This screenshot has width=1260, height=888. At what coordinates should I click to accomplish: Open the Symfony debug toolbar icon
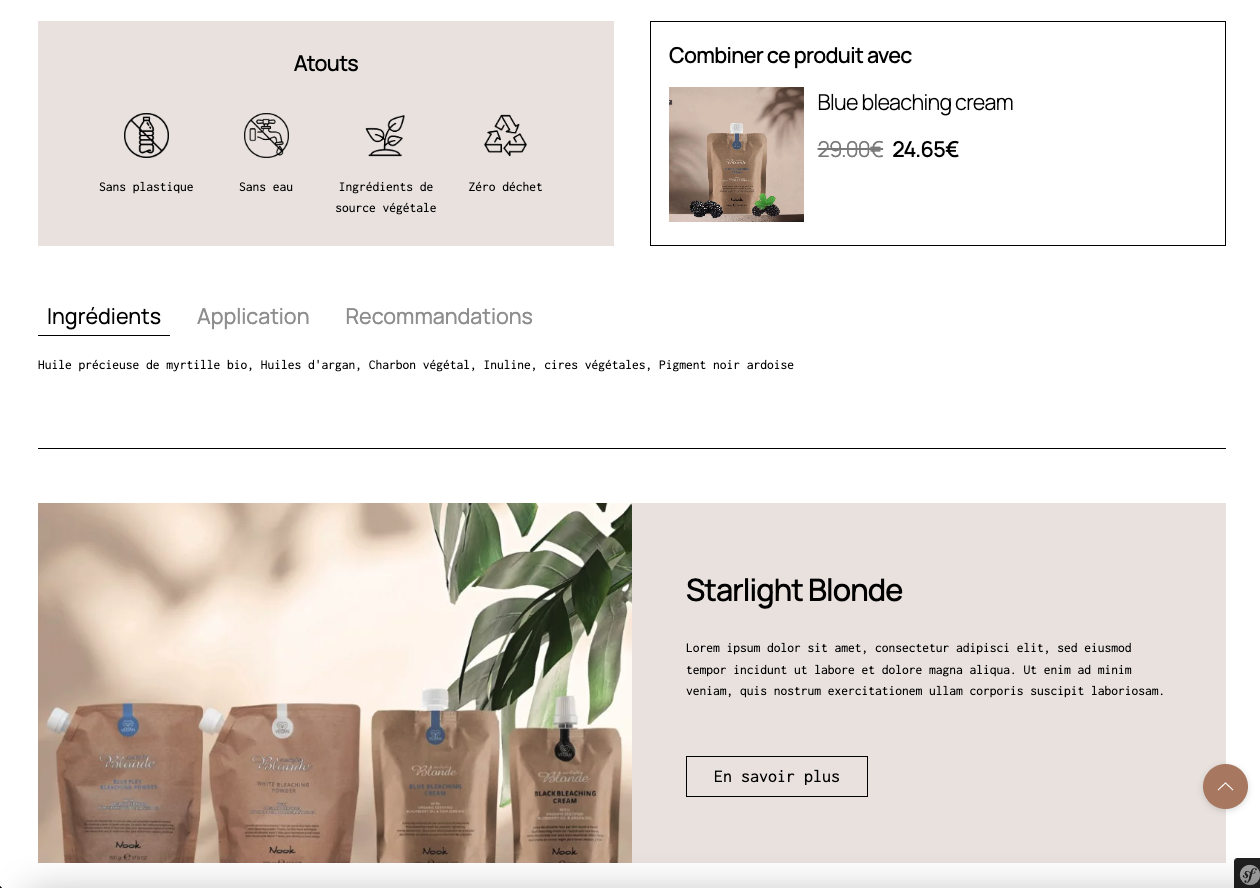pyautogui.click(x=1247, y=873)
